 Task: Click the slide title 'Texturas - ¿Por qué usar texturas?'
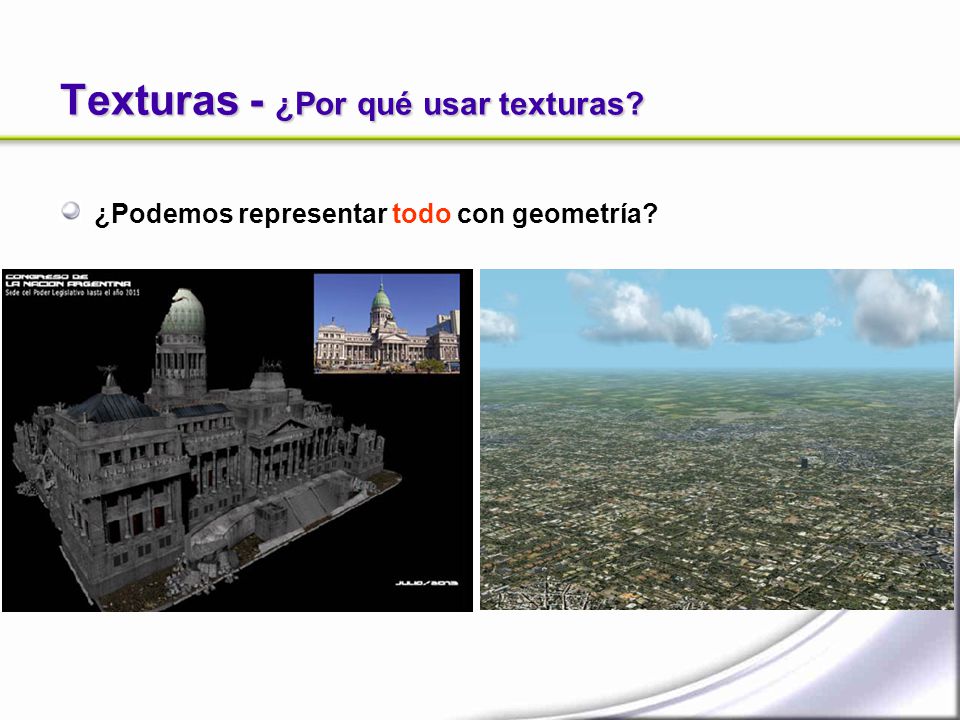point(352,101)
